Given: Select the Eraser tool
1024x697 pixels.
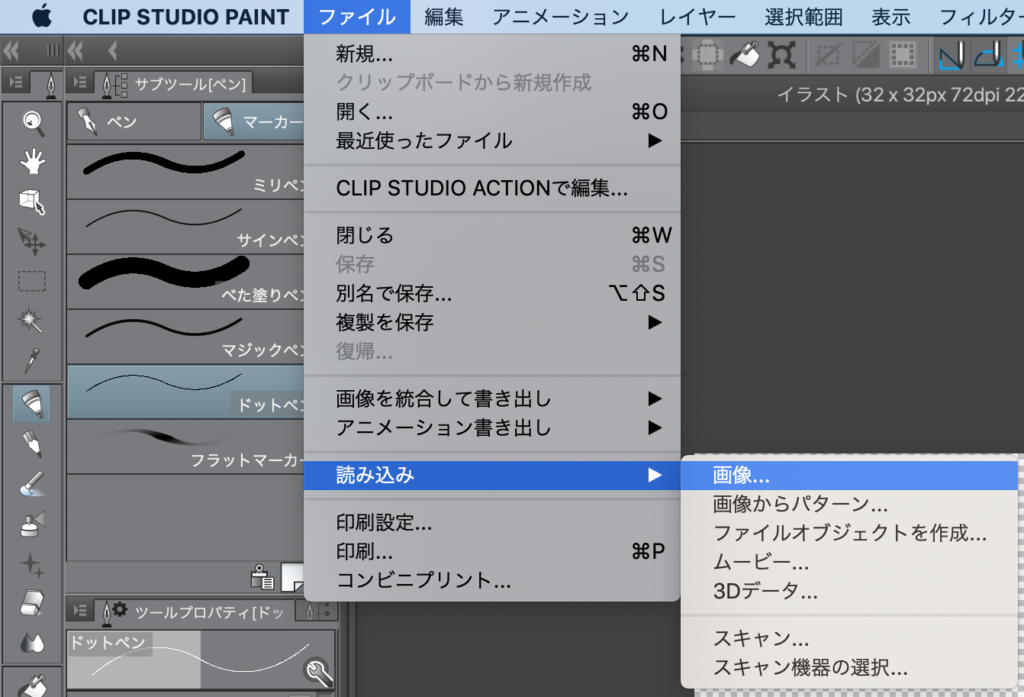Looking at the screenshot, I should 31,604.
